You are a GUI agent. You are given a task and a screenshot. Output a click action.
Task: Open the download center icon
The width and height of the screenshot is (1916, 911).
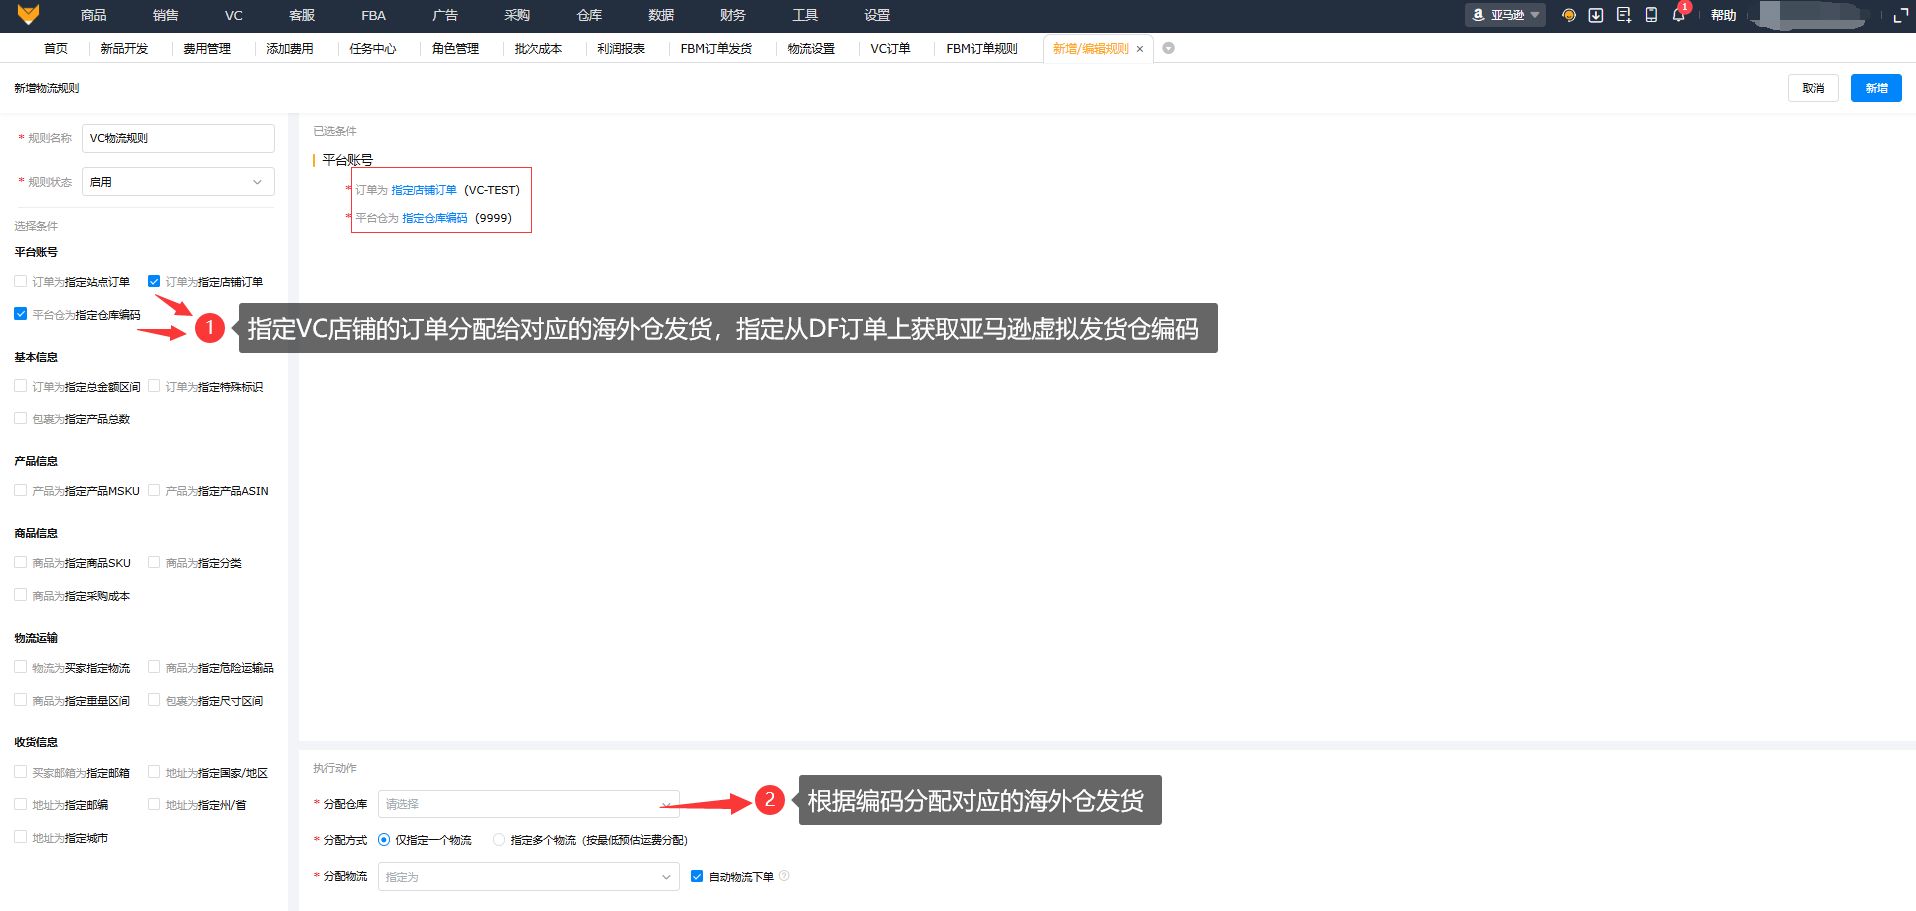coord(1596,15)
